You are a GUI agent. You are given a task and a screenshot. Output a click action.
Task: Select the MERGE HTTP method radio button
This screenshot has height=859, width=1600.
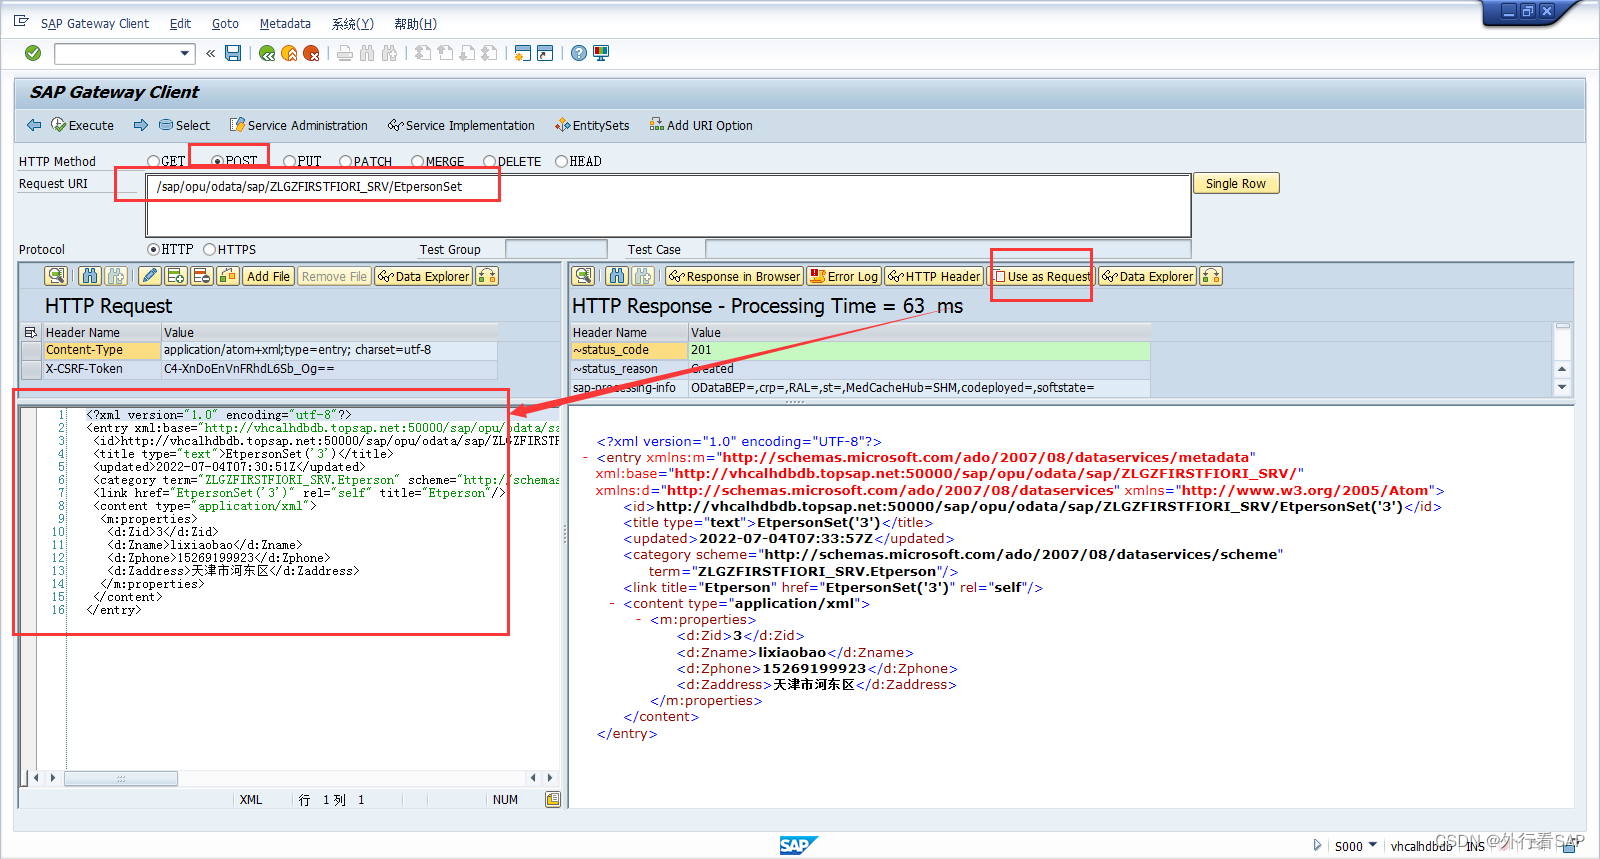coord(417,161)
